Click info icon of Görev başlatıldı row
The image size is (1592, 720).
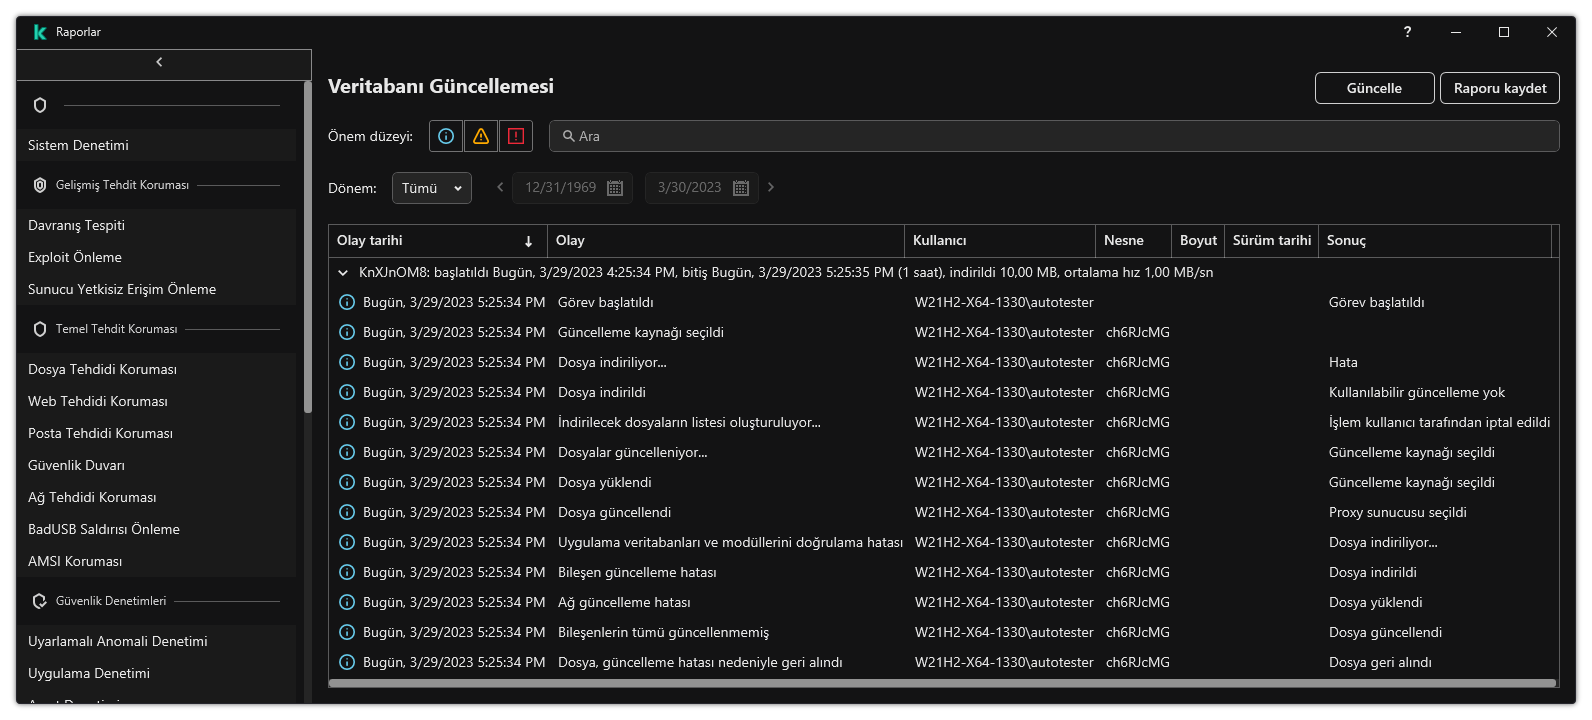coord(347,302)
